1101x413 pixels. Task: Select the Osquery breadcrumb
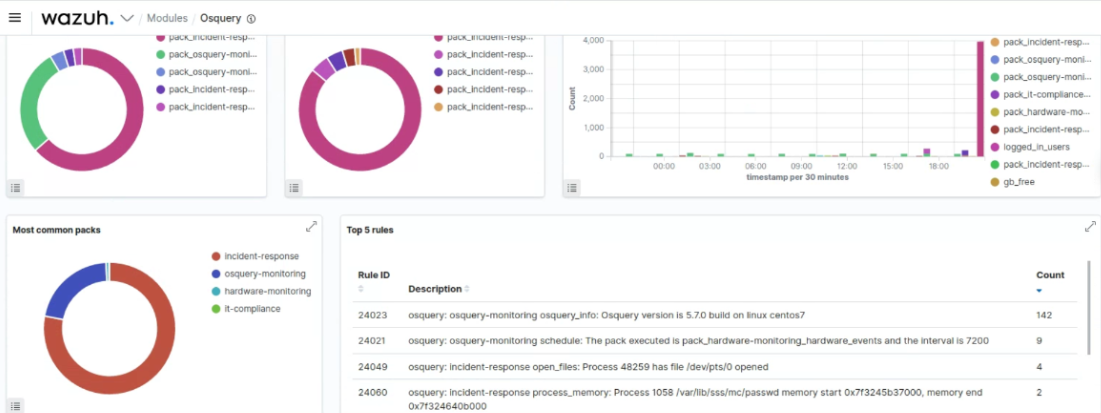(x=220, y=18)
